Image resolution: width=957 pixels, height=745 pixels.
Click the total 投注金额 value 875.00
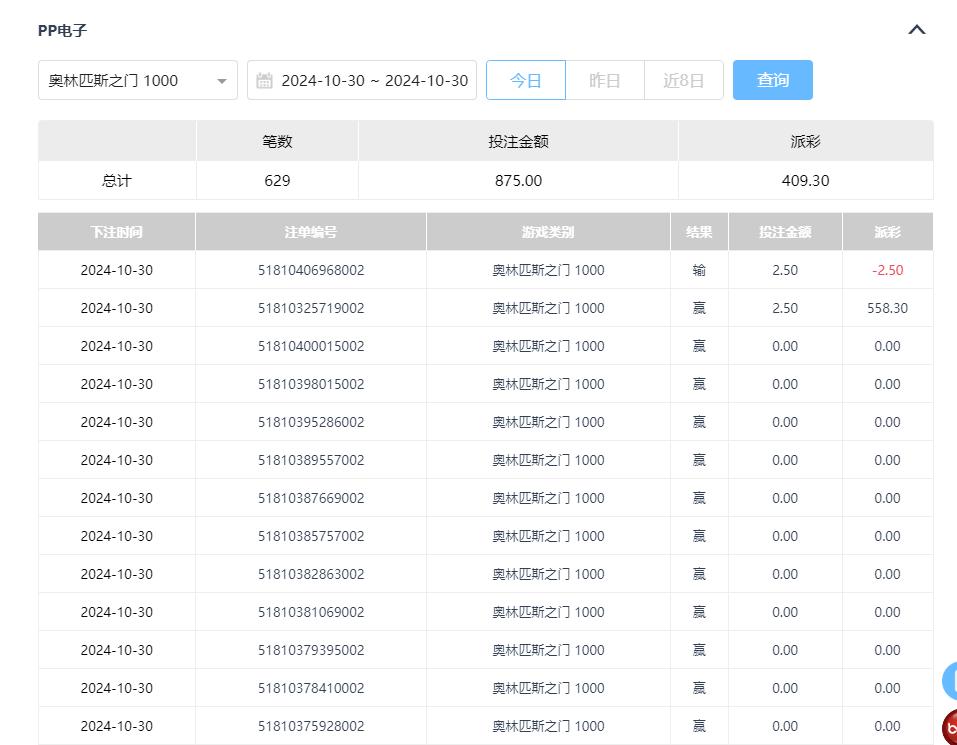[x=518, y=181]
